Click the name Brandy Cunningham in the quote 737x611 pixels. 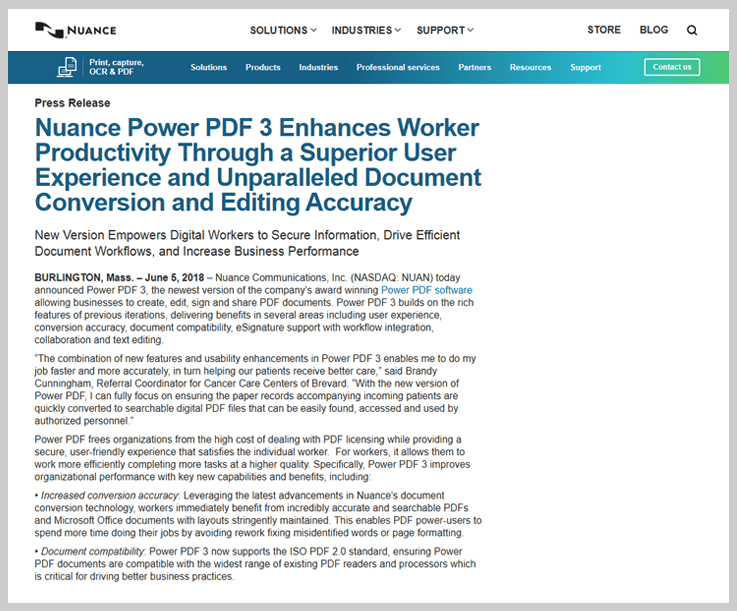tap(235, 377)
